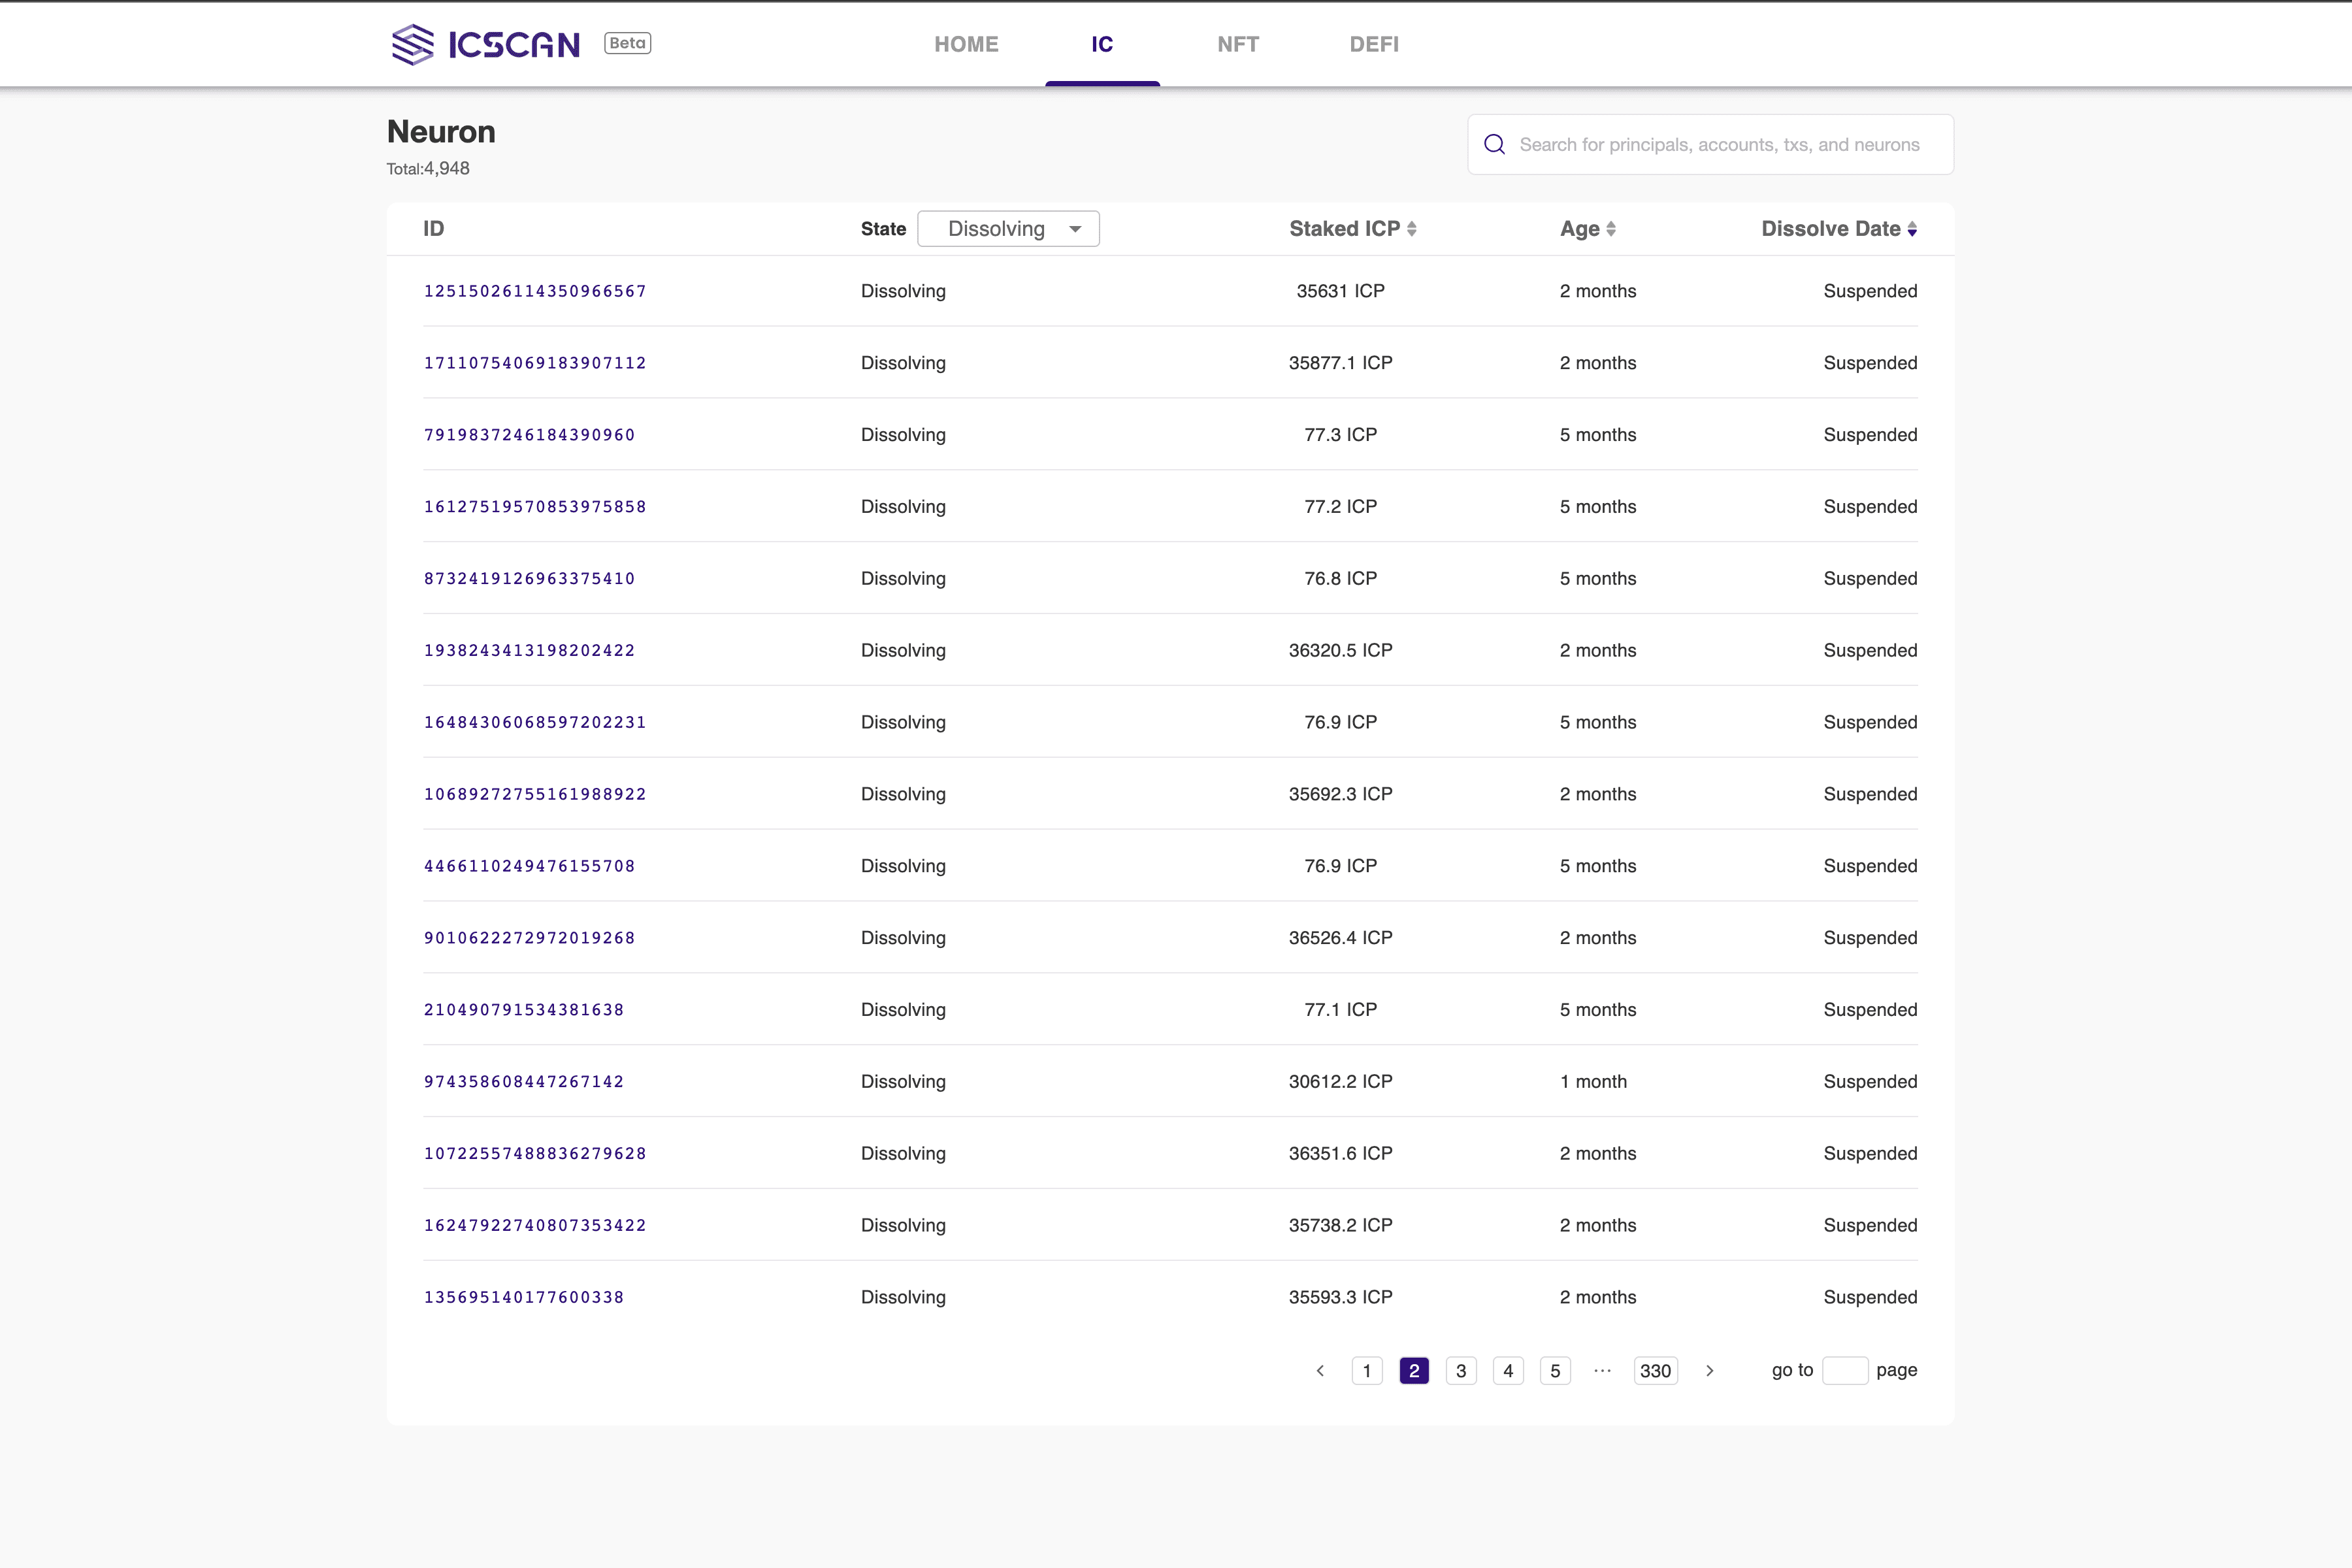Go to page 3
Image resolution: width=2352 pixels, height=1568 pixels.
(1460, 1371)
